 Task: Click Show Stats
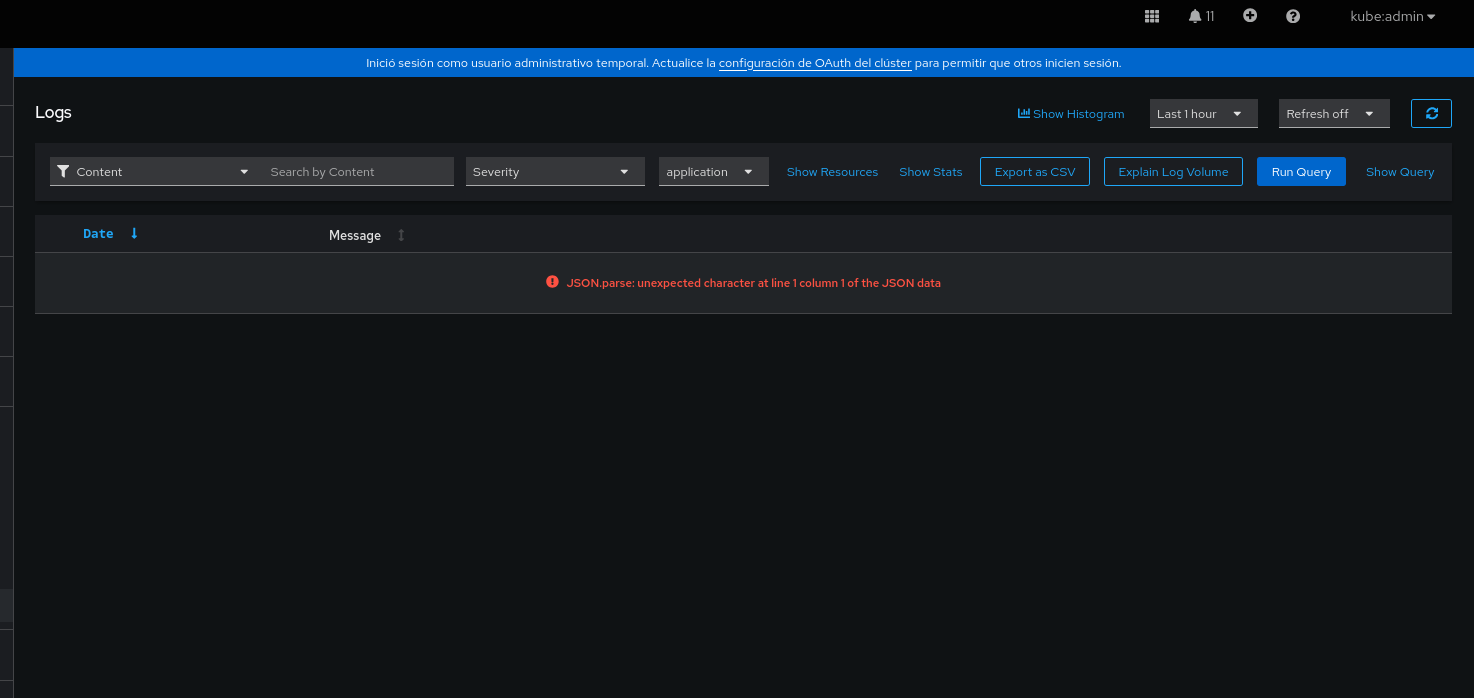click(x=930, y=172)
